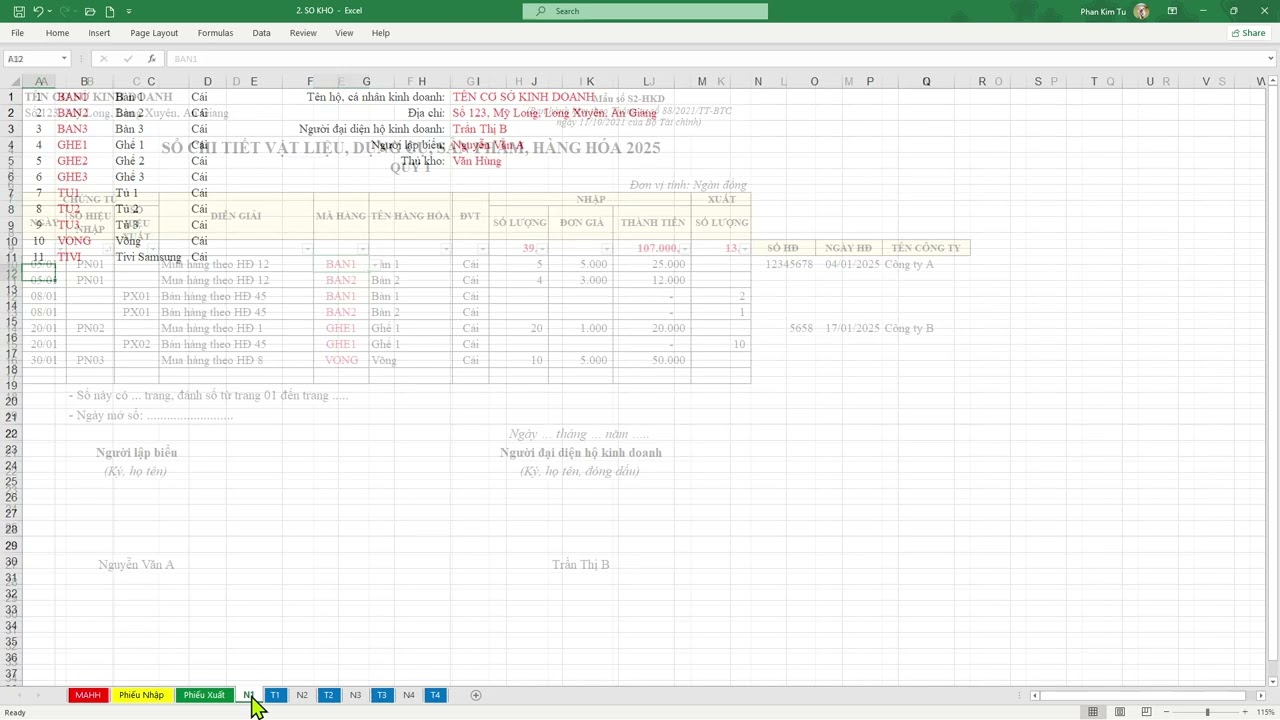Open the Undo history dropdown arrow
Image resolution: width=1280 pixels, height=720 pixels.
[x=50, y=11]
